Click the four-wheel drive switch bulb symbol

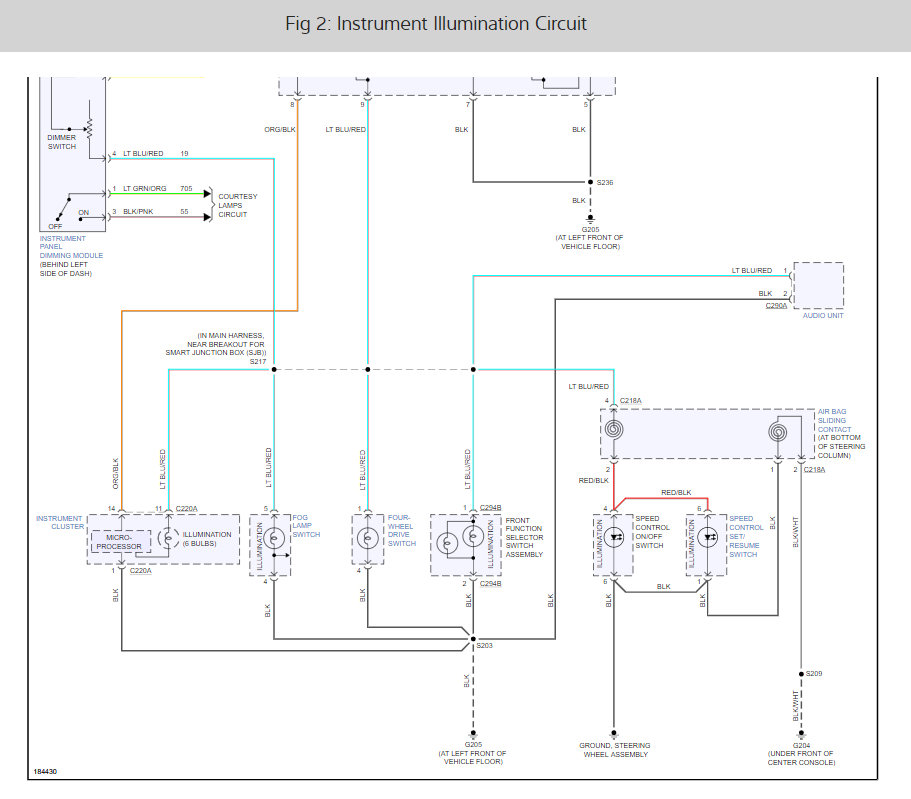pyautogui.click(x=368, y=539)
